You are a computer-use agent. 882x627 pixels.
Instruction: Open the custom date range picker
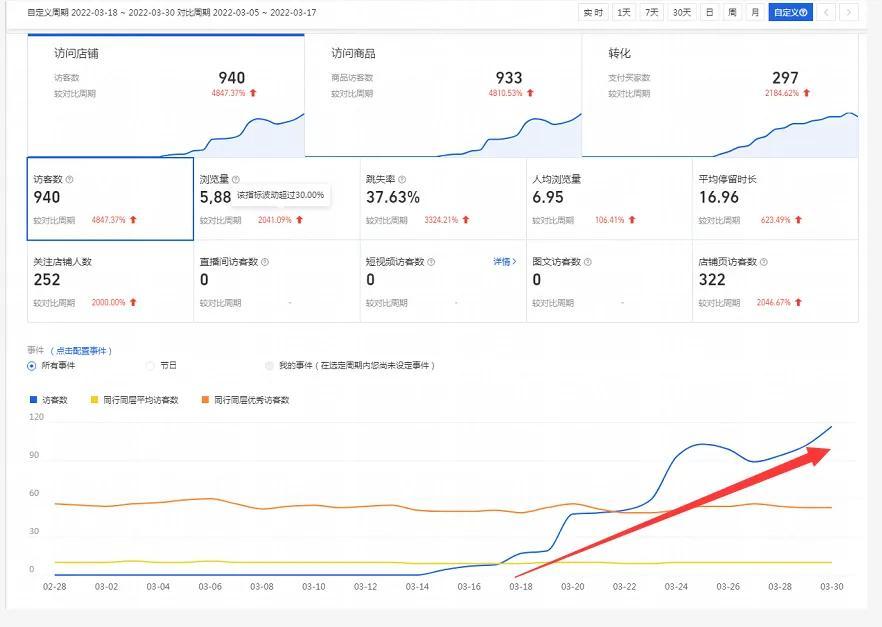[790, 12]
